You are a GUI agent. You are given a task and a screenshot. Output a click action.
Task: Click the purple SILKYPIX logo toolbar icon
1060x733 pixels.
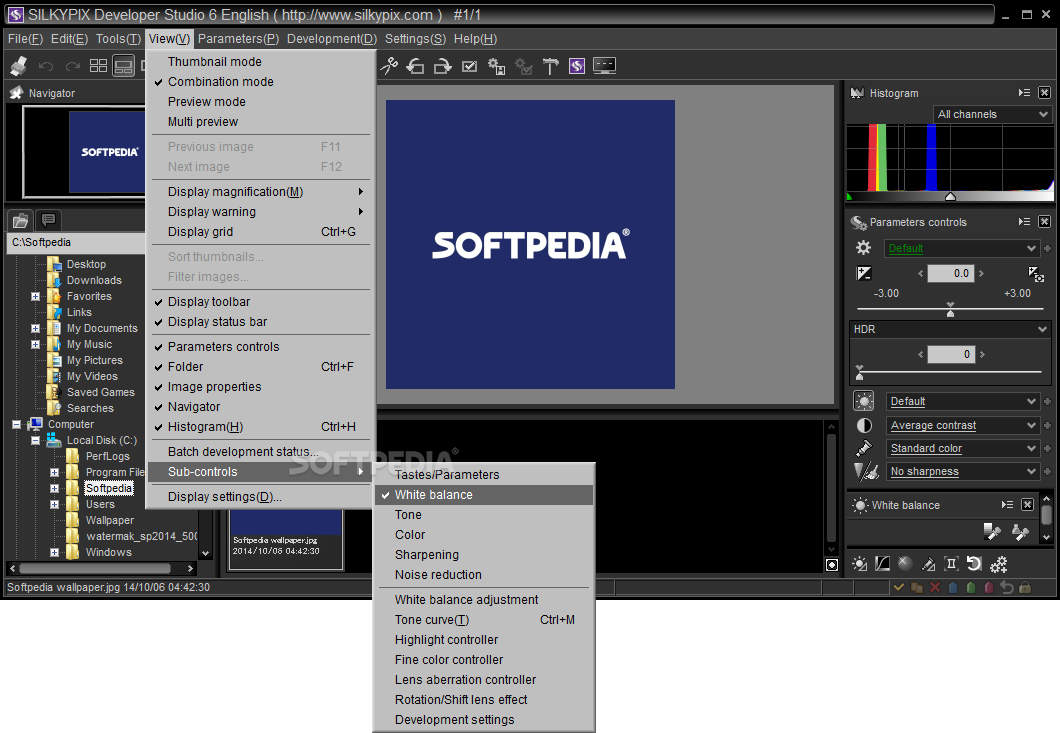(x=577, y=66)
